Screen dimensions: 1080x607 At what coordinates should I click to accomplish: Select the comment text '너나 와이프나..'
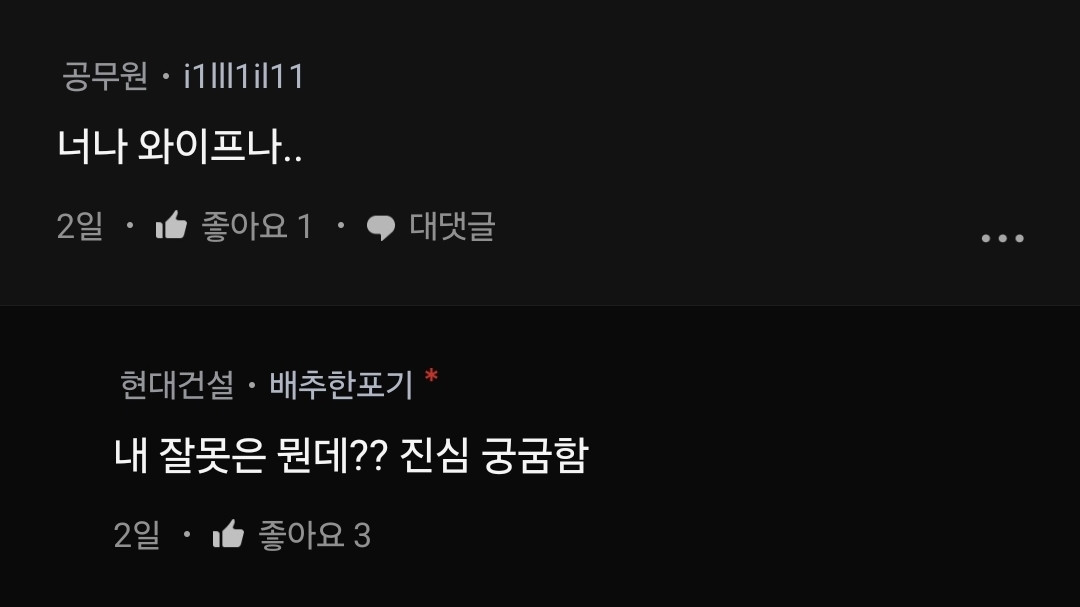[180, 146]
